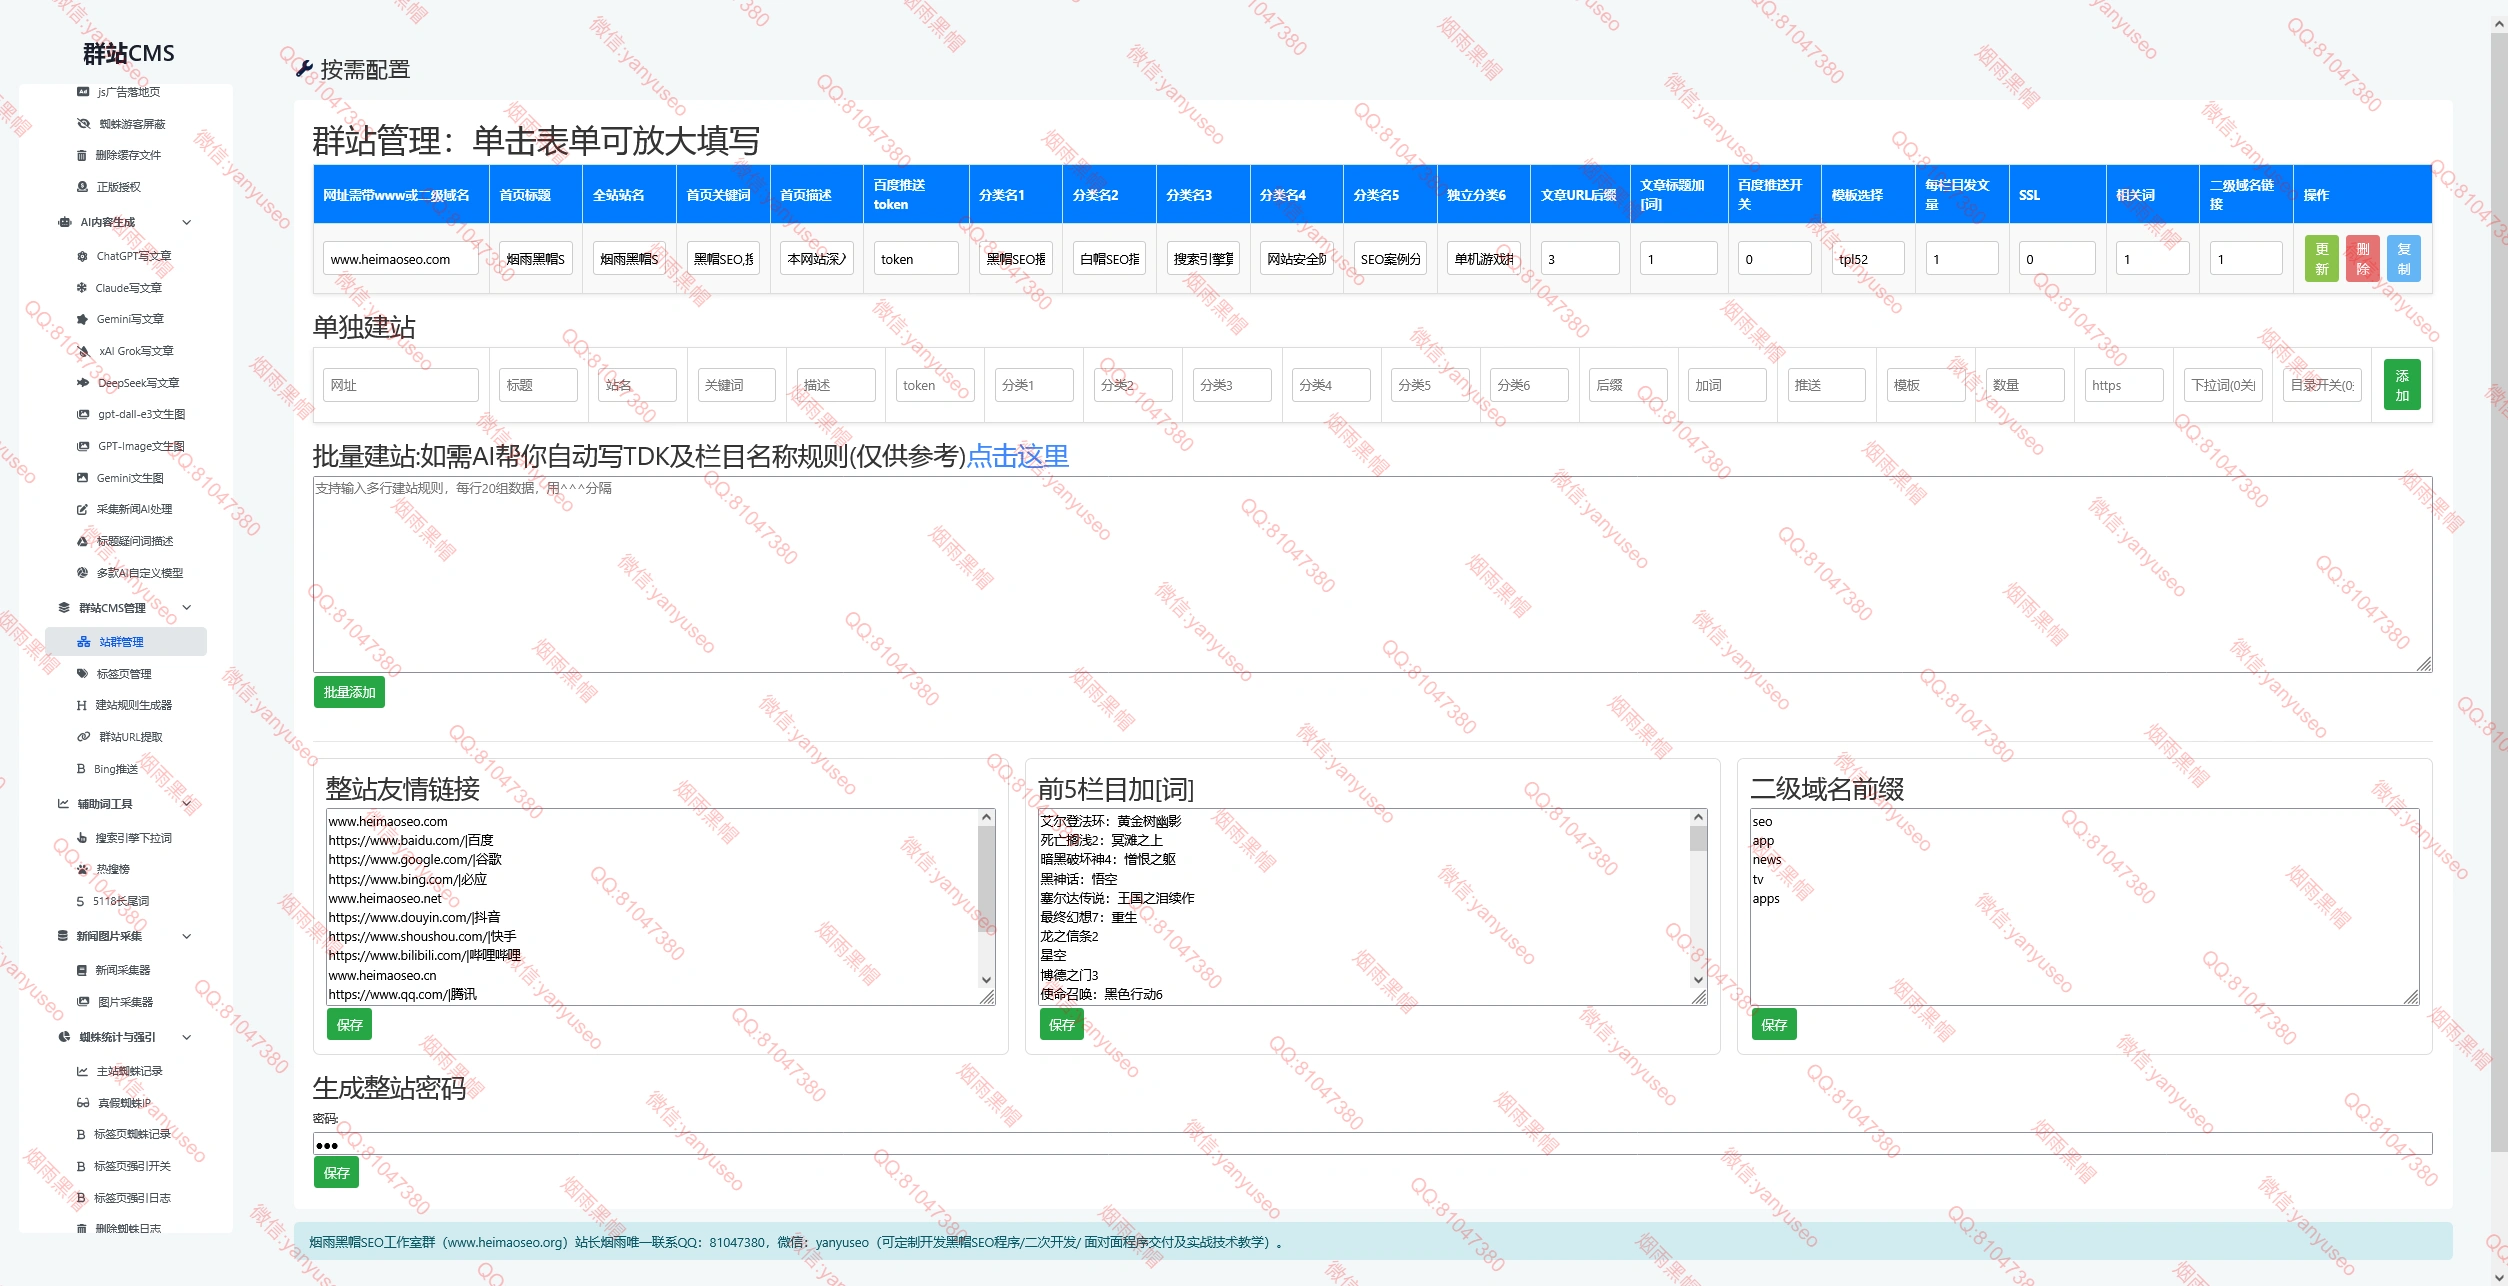Open 标签页强引开关 menu item
2508x1286 pixels.
(x=126, y=1166)
